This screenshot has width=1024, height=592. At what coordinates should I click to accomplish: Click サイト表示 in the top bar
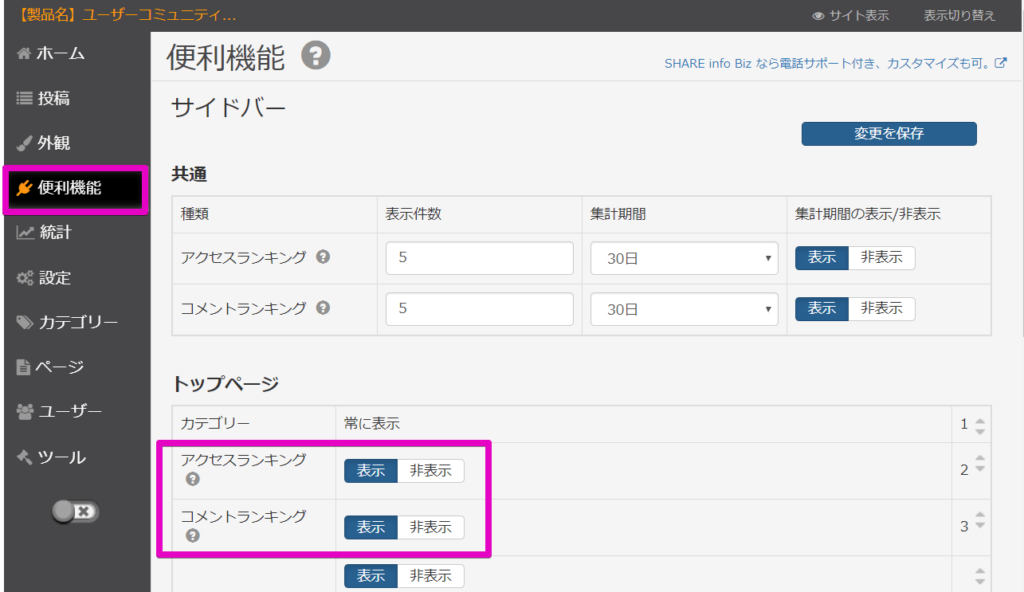point(850,16)
